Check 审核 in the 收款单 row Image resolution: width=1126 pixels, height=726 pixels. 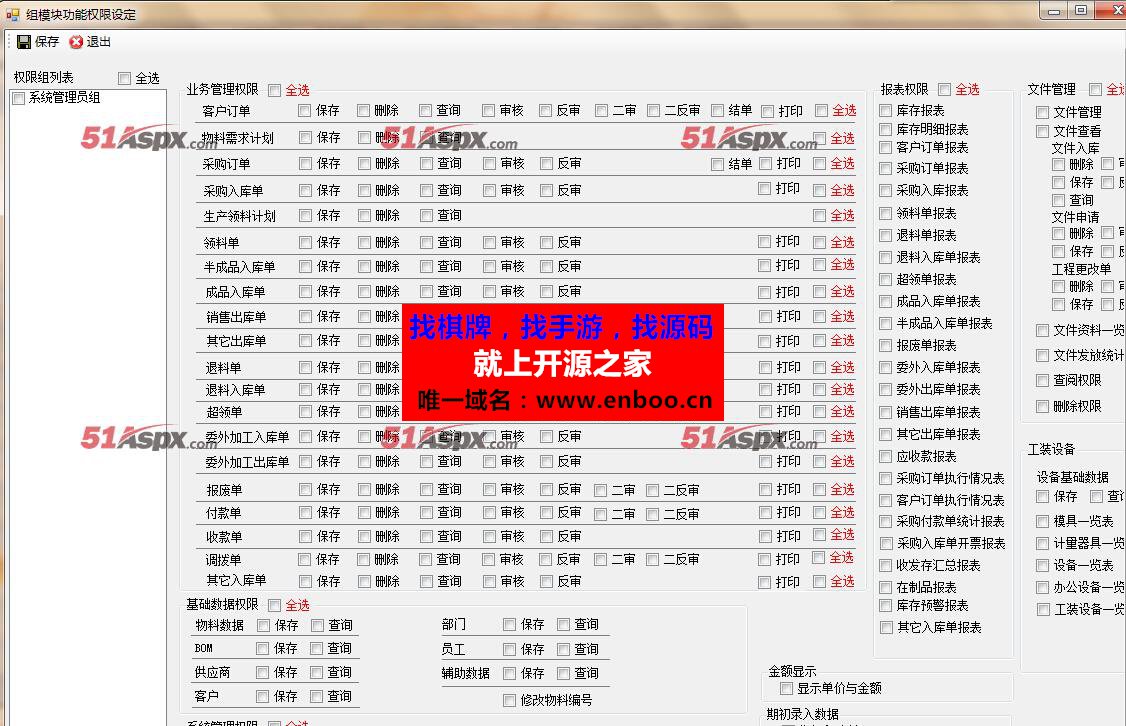[490, 536]
